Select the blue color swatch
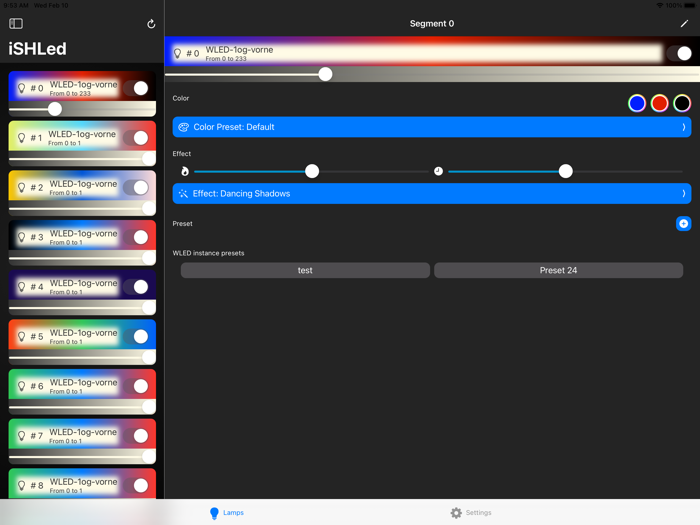Screen dimensions: 700x525 coord(637,103)
